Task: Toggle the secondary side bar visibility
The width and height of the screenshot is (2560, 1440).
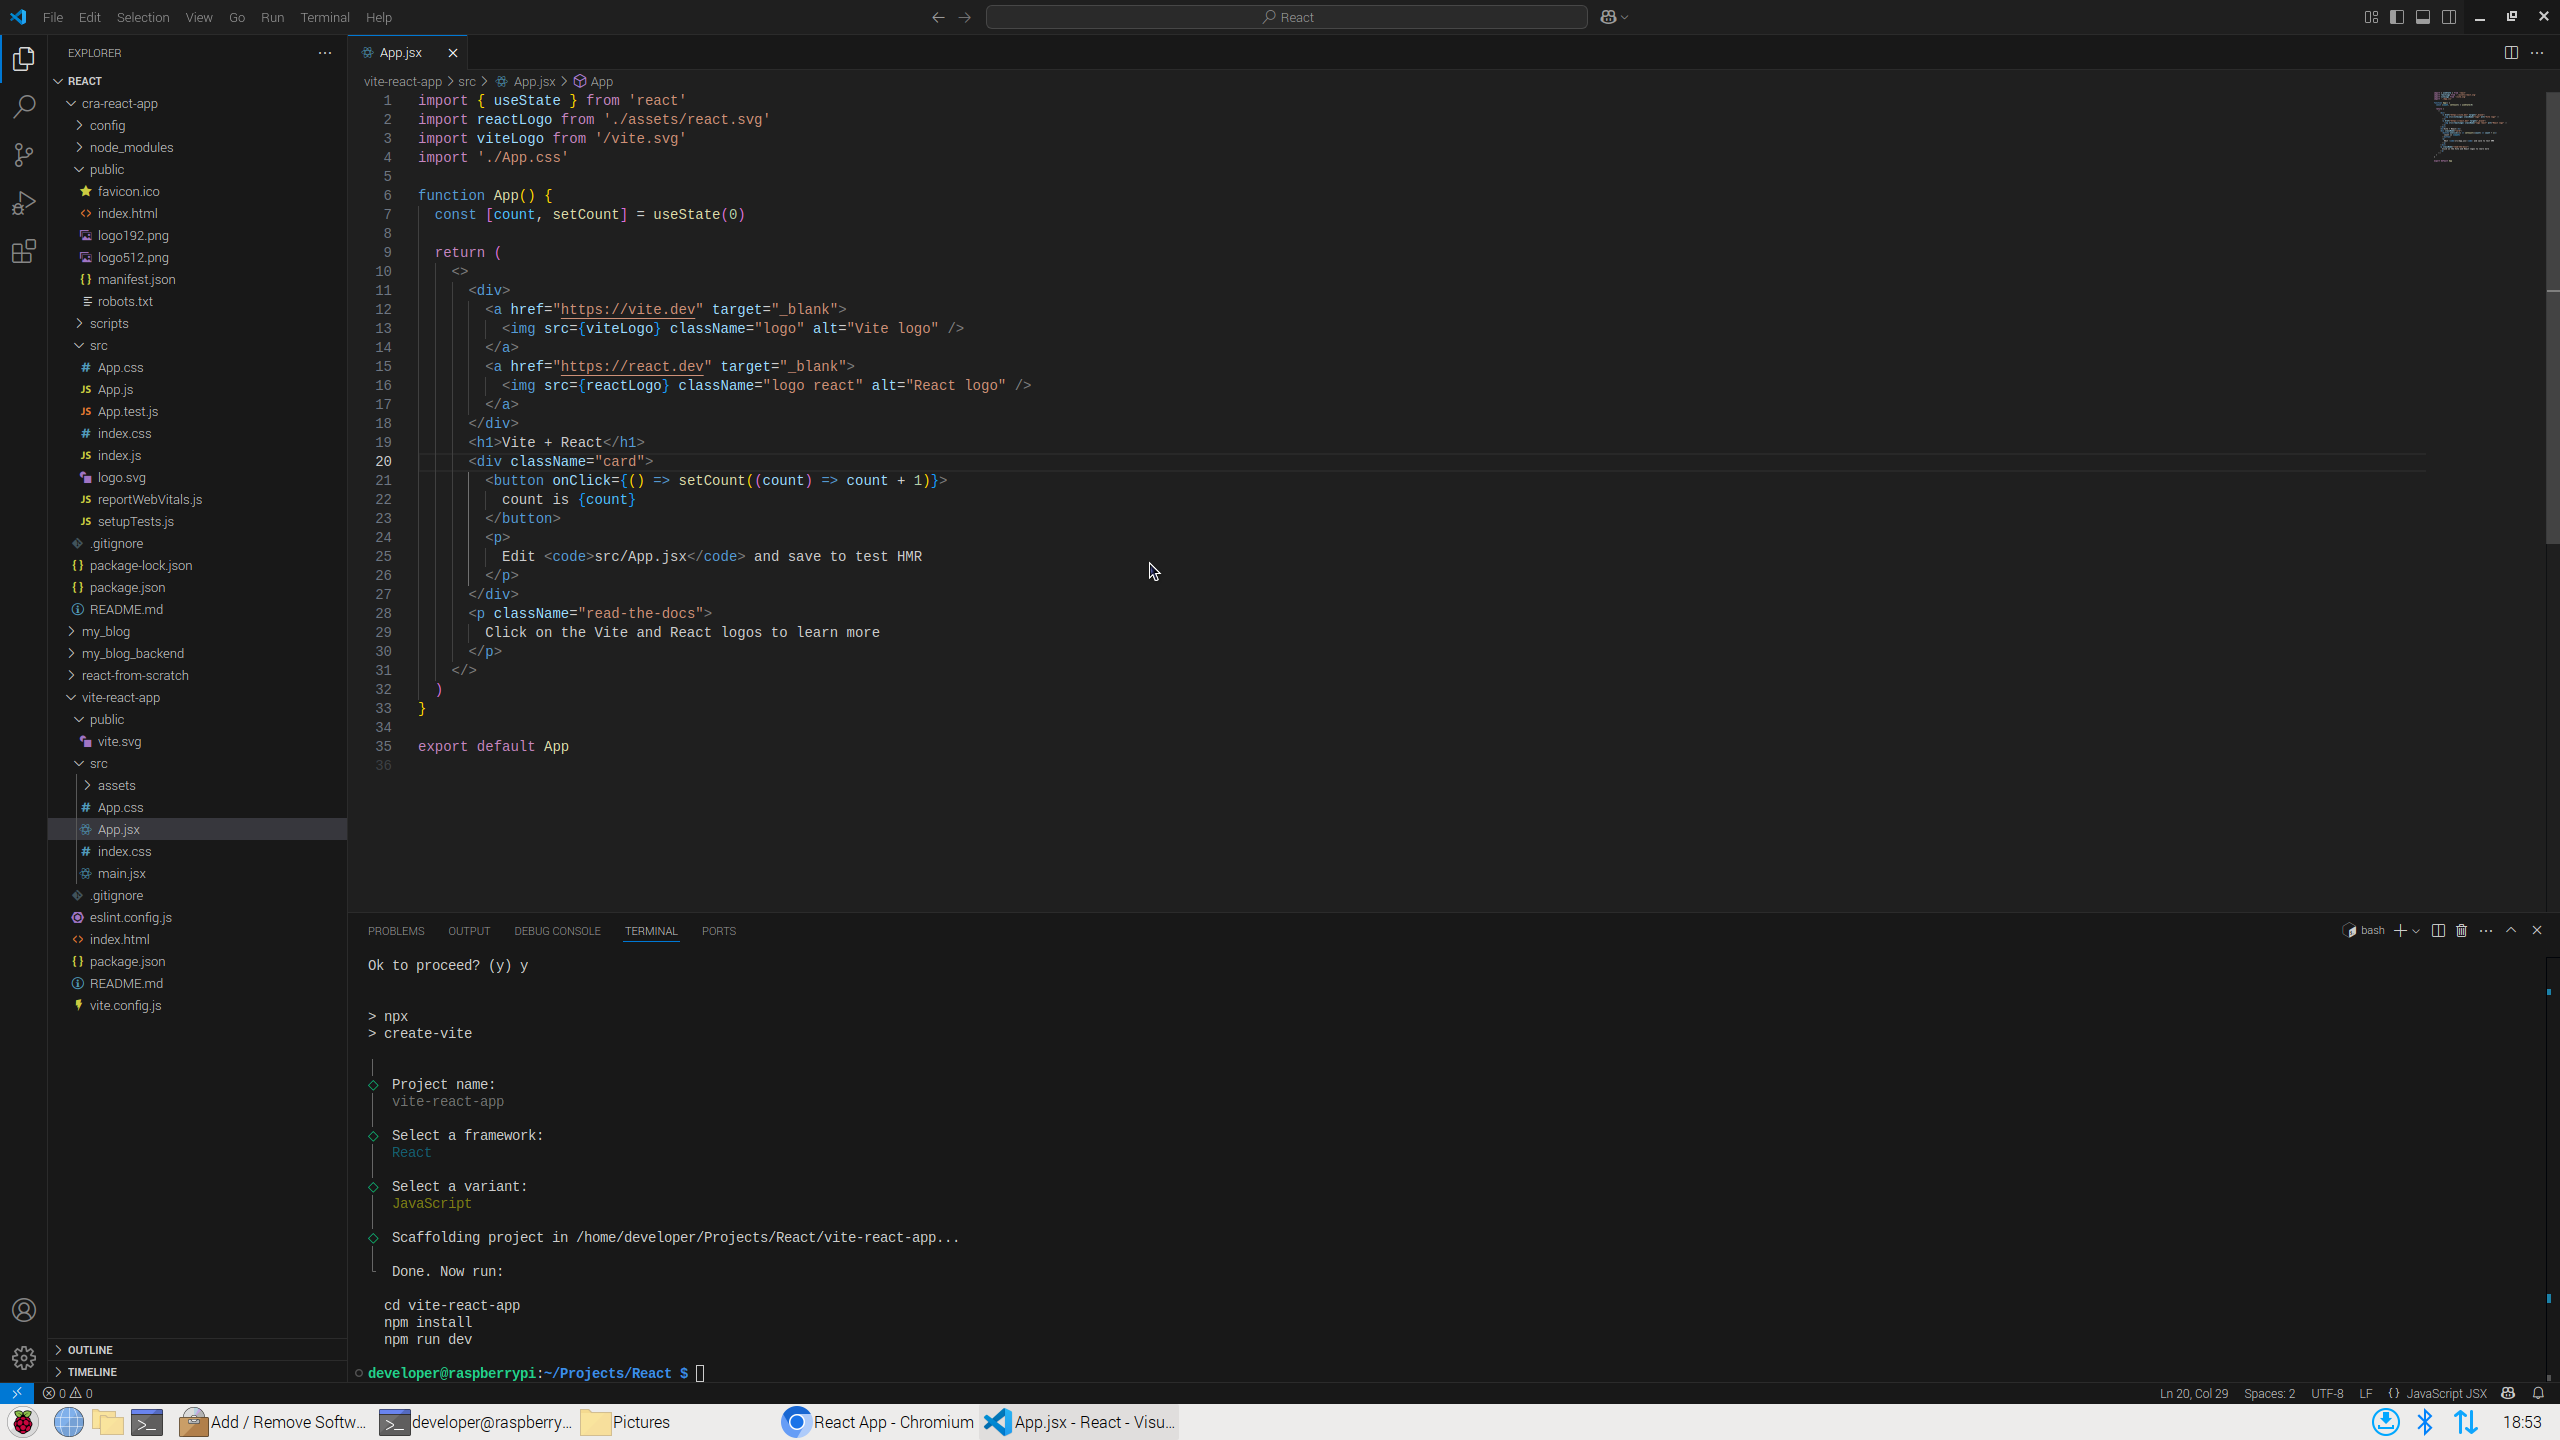Action: tap(2449, 17)
